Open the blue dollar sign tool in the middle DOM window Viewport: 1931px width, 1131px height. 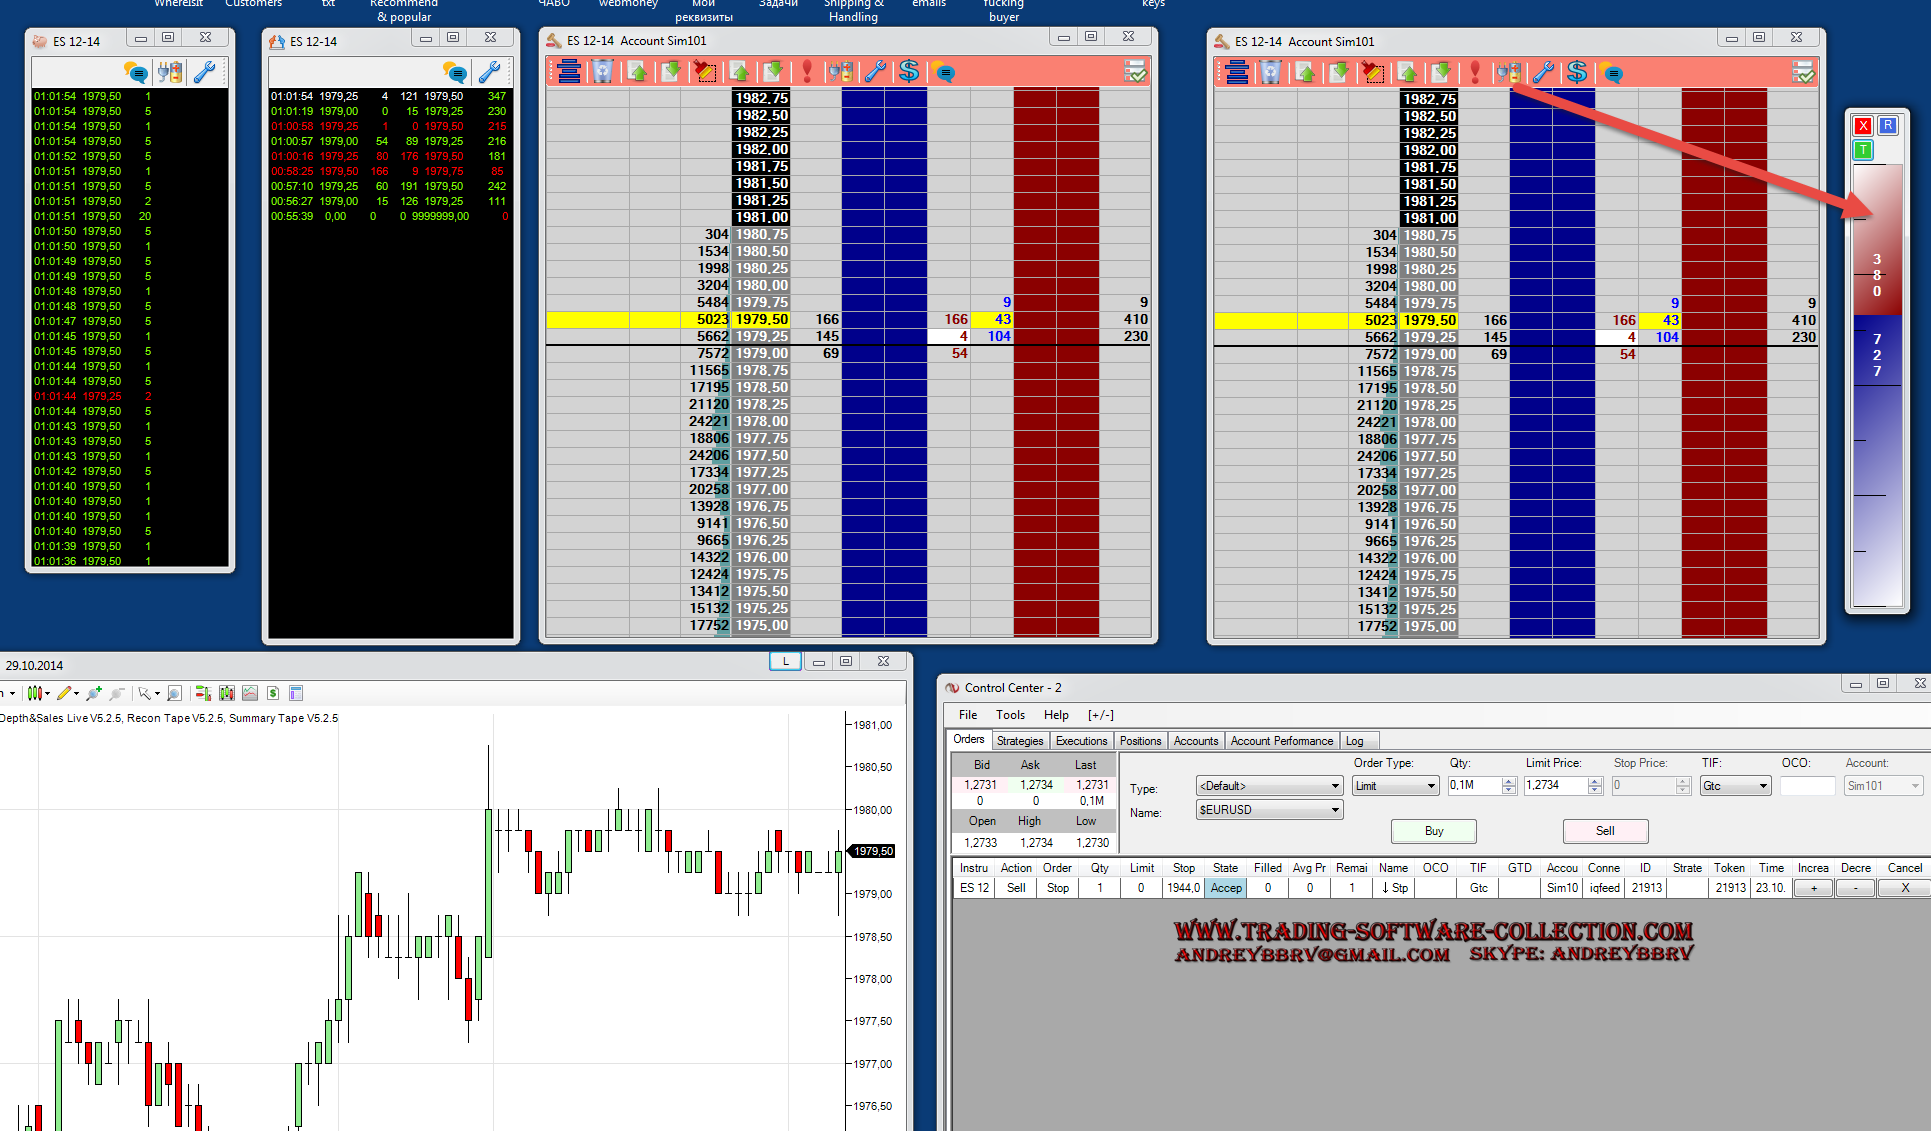pos(908,72)
